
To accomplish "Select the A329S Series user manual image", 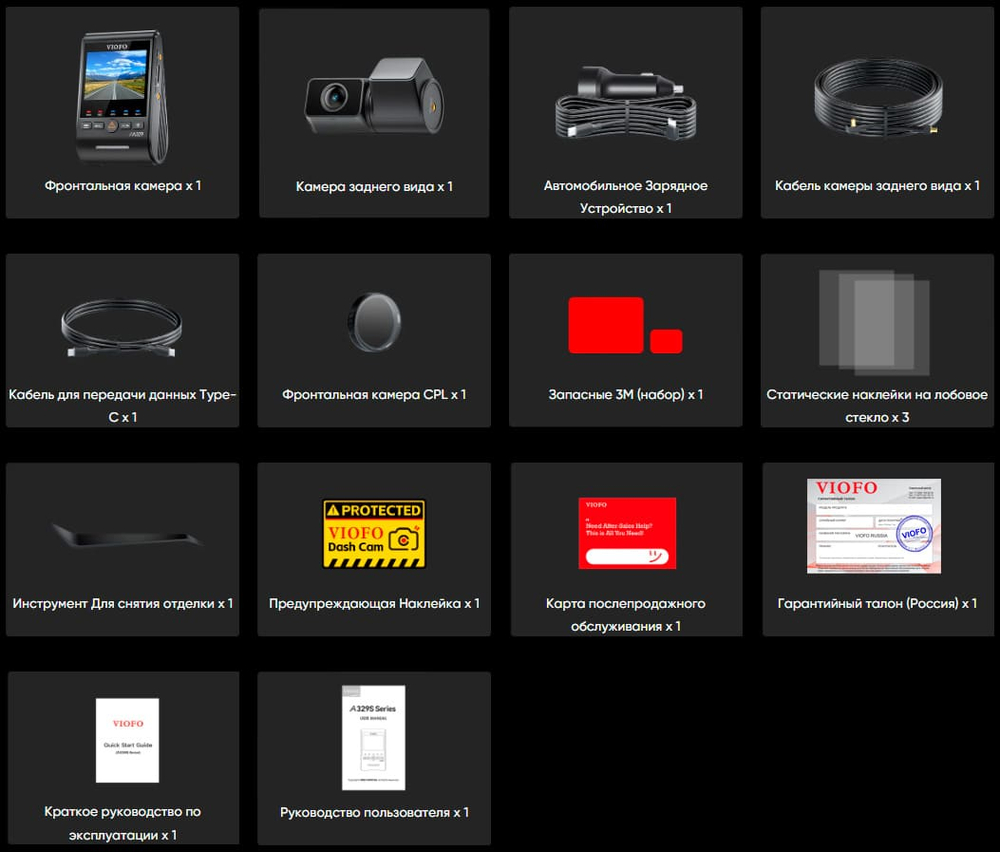I will click(x=374, y=738).
